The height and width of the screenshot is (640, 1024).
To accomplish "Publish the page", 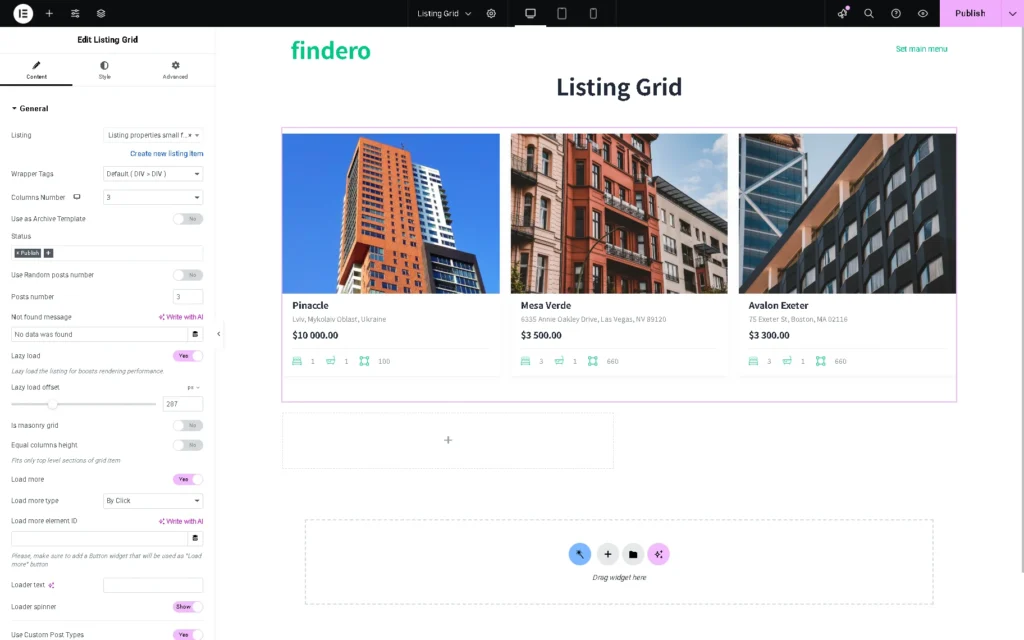I will click(970, 13).
